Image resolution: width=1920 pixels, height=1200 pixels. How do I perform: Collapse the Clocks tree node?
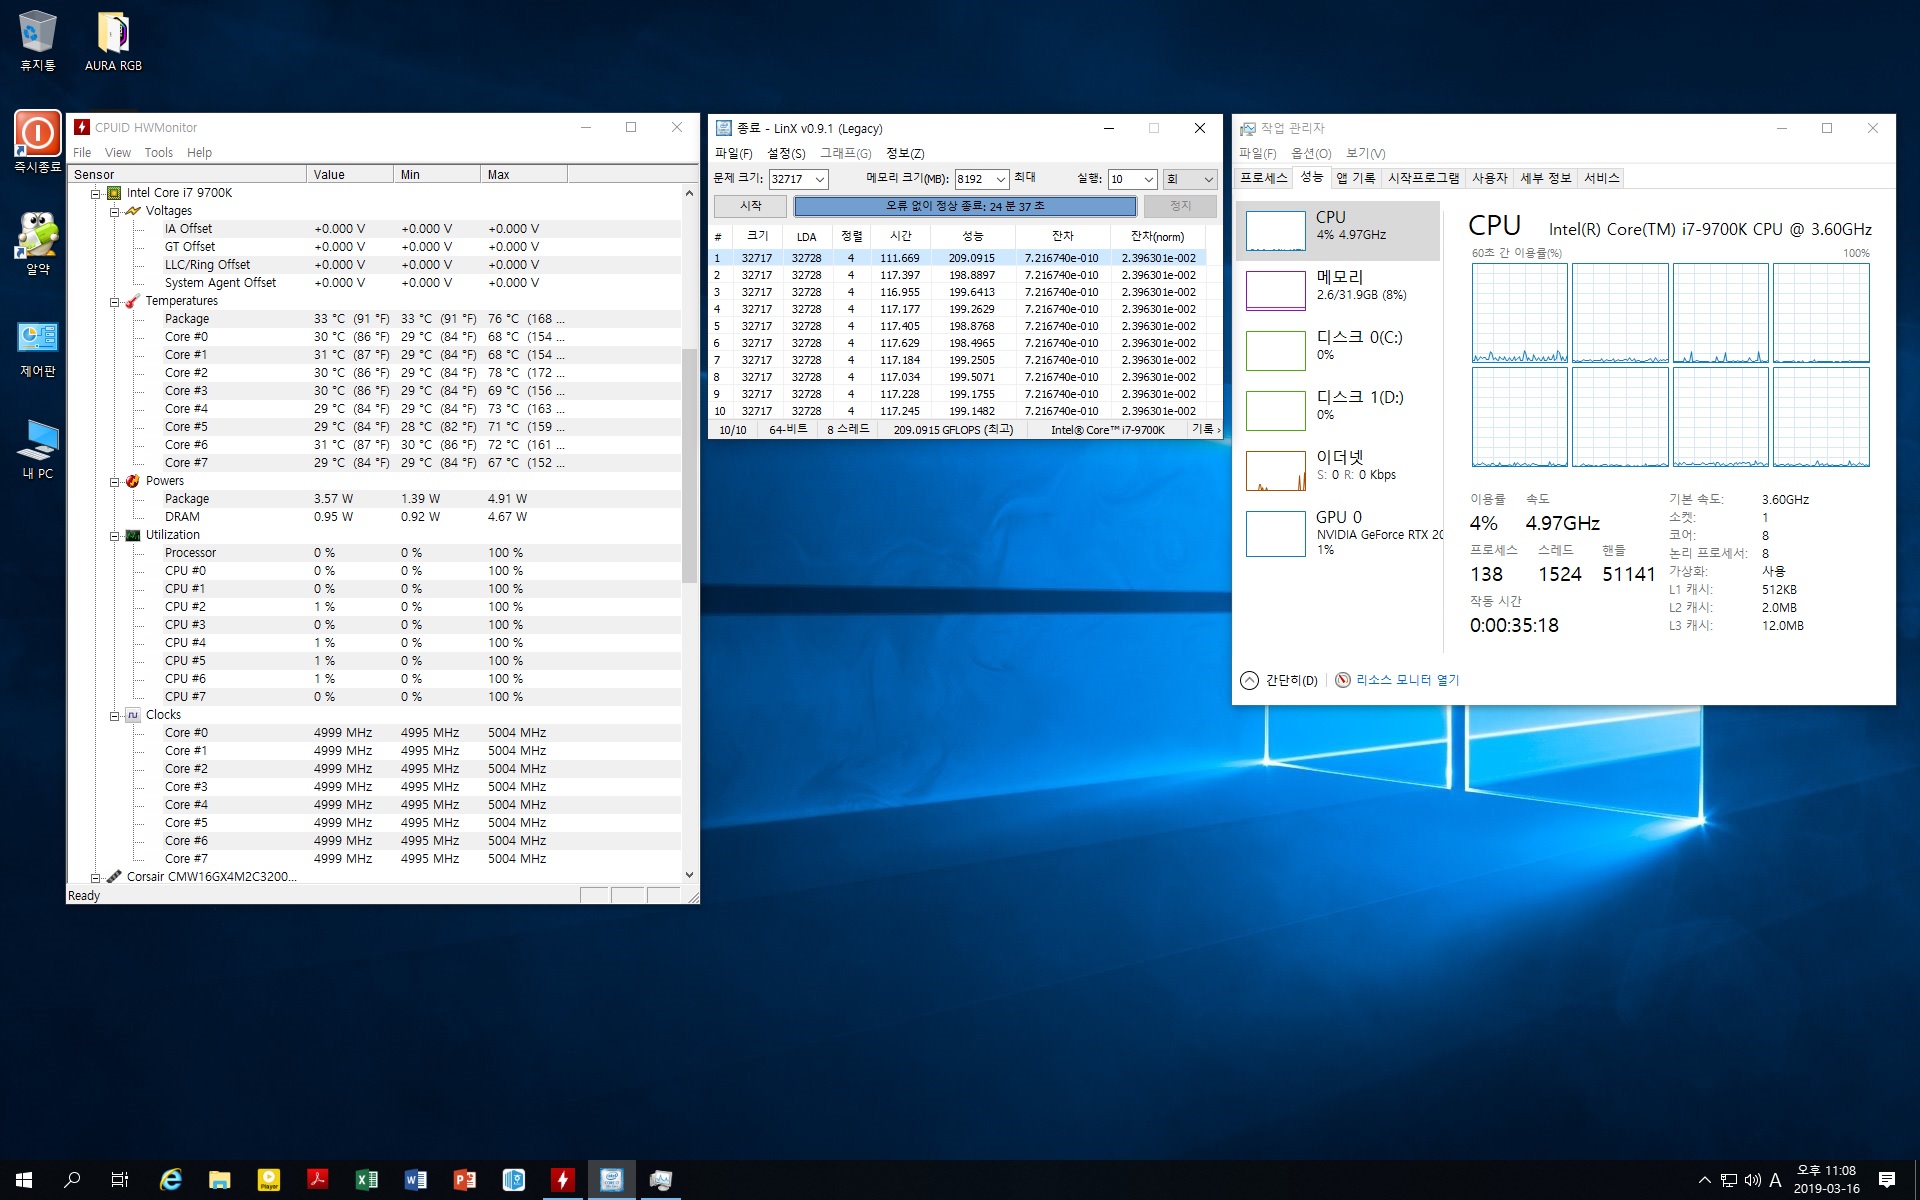click(x=115, y=715)
